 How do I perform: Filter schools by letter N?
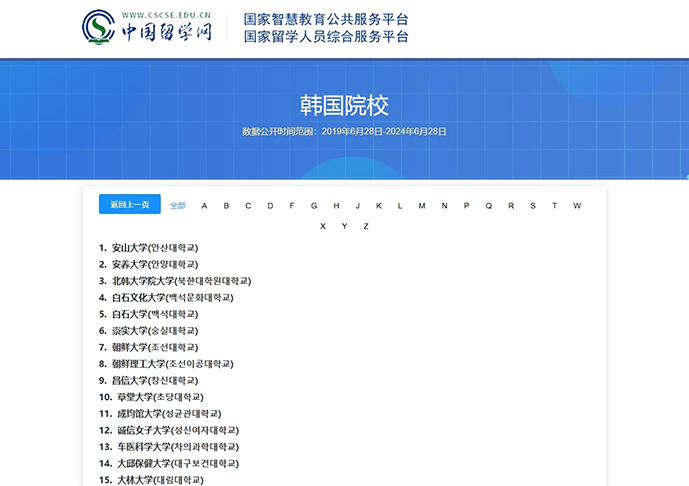pyautogui.click(x=444, y=206)
